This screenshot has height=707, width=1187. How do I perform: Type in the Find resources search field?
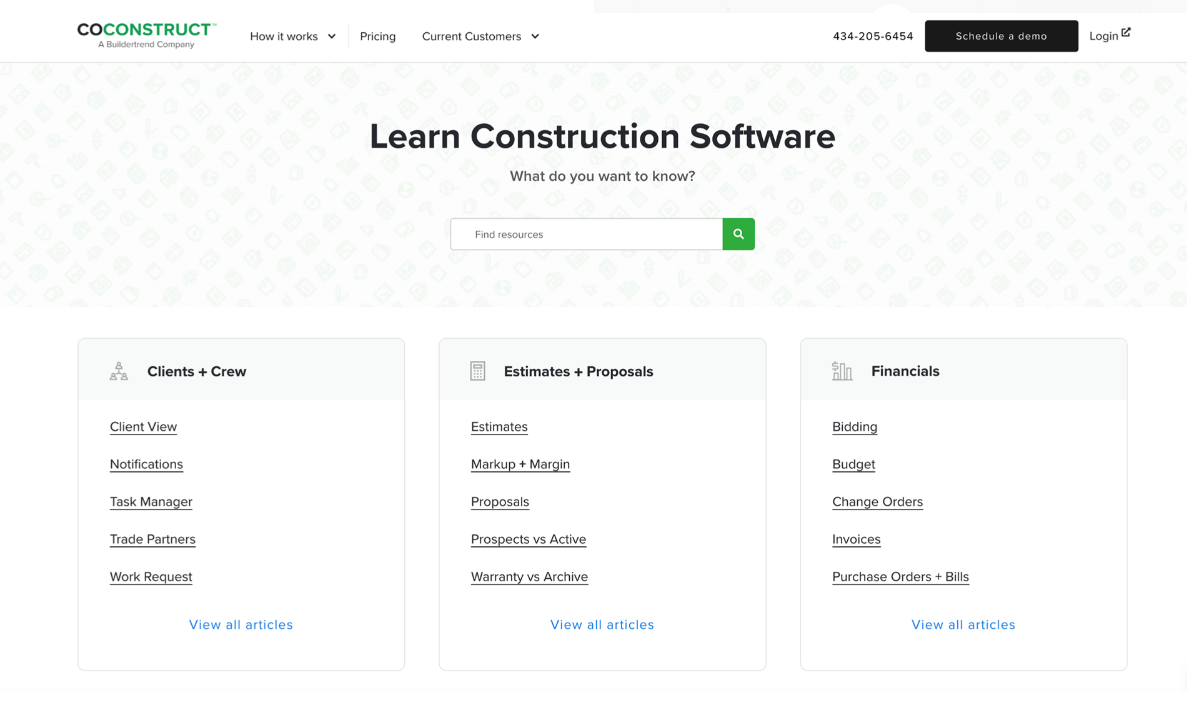586,234
